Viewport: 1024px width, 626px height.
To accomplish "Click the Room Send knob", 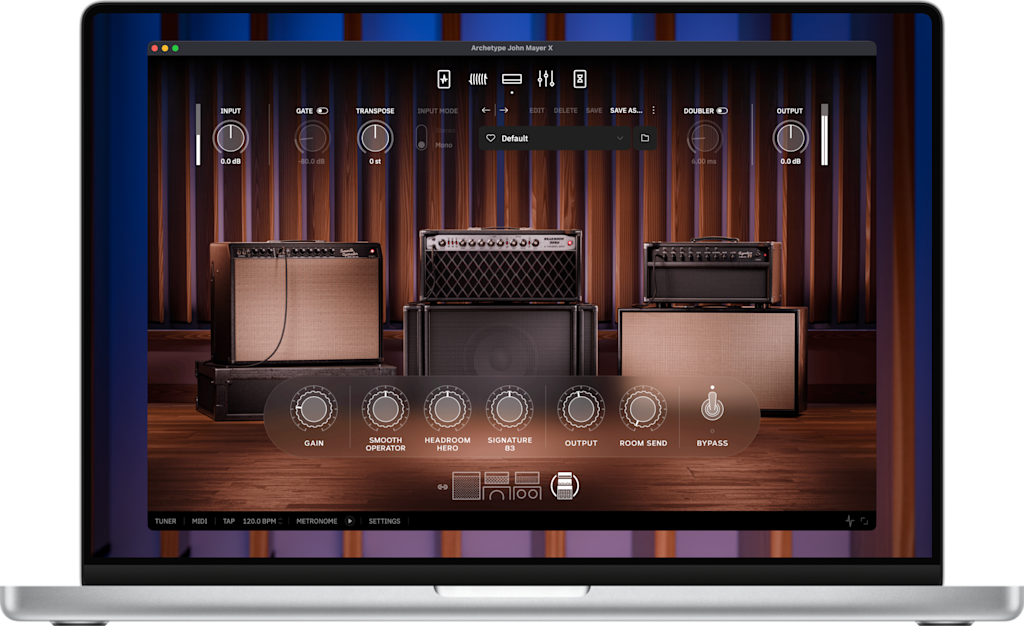I will point(643,409).
